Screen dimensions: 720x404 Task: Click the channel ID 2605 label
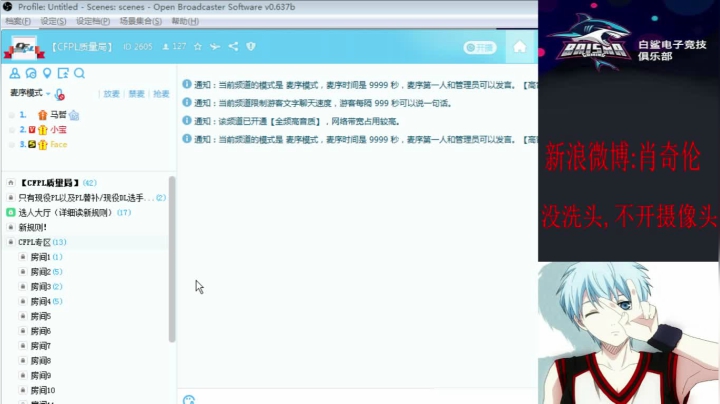(x=137, y=47)
